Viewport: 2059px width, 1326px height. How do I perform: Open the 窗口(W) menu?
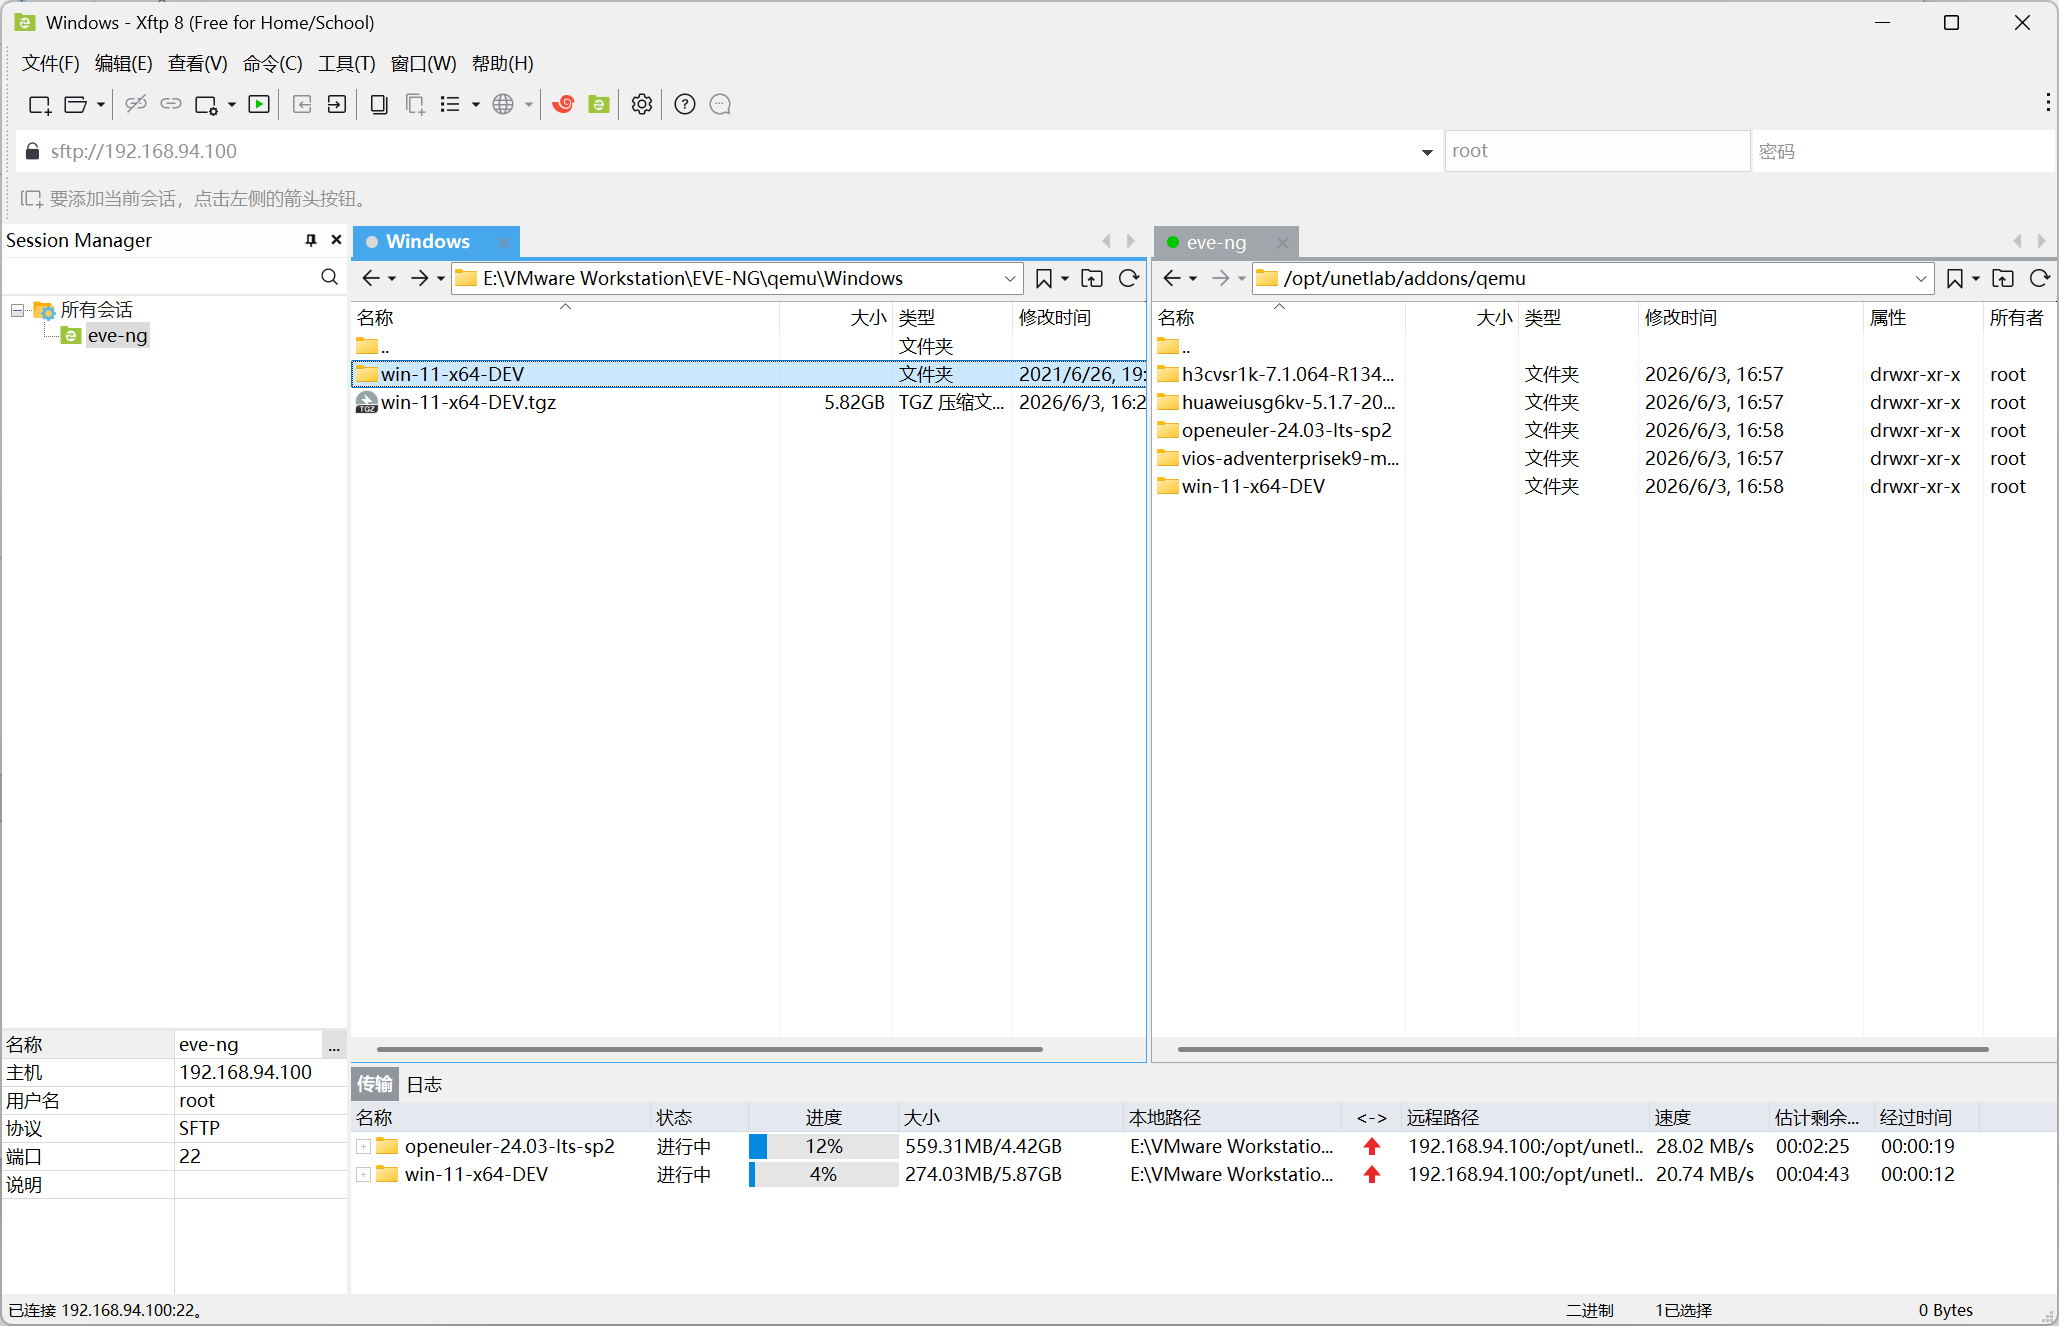(424, 63)
